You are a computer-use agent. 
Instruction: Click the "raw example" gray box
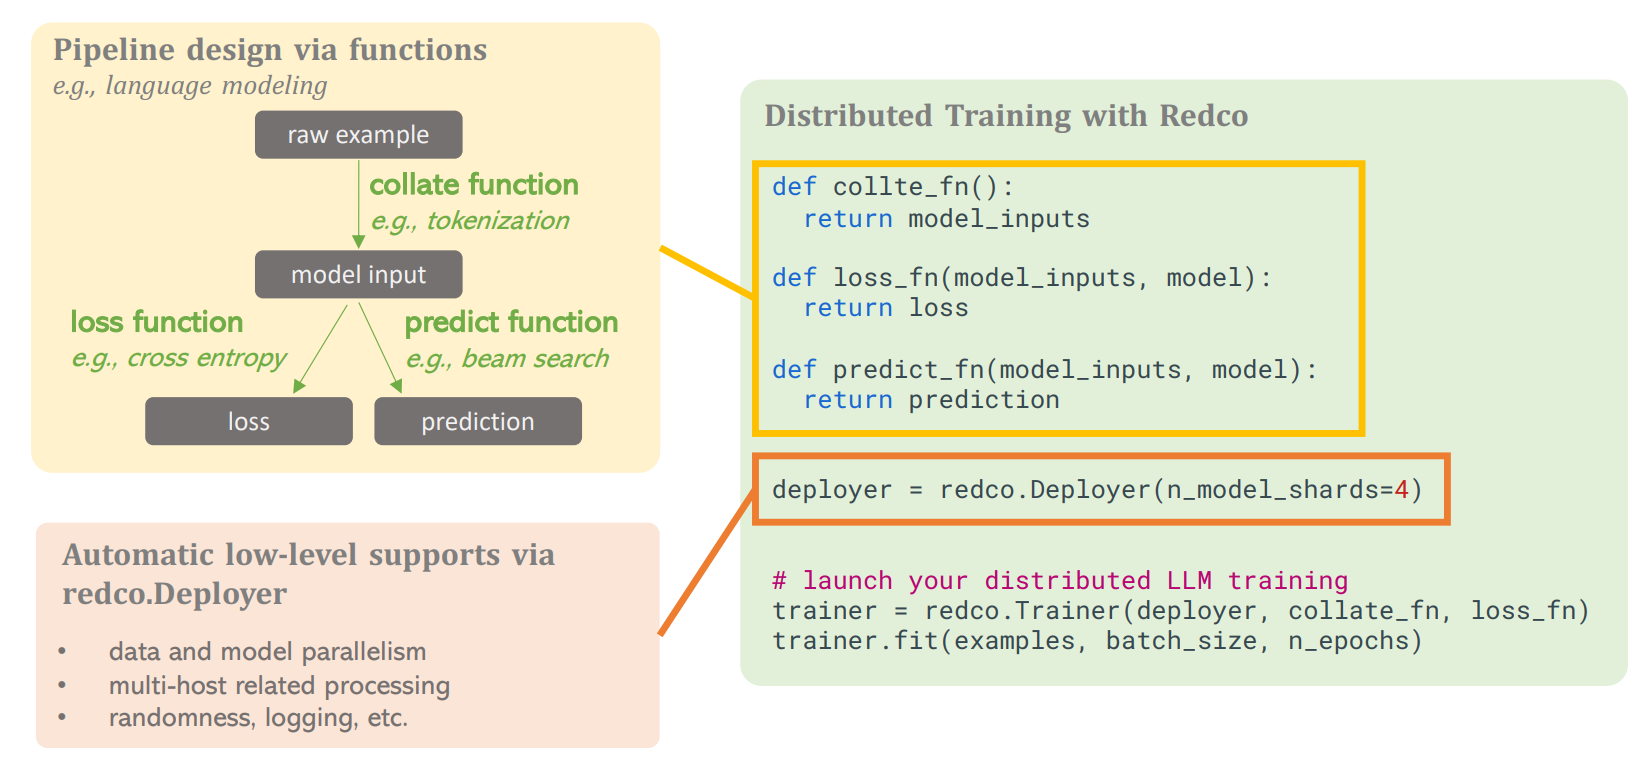coord(358,135)
